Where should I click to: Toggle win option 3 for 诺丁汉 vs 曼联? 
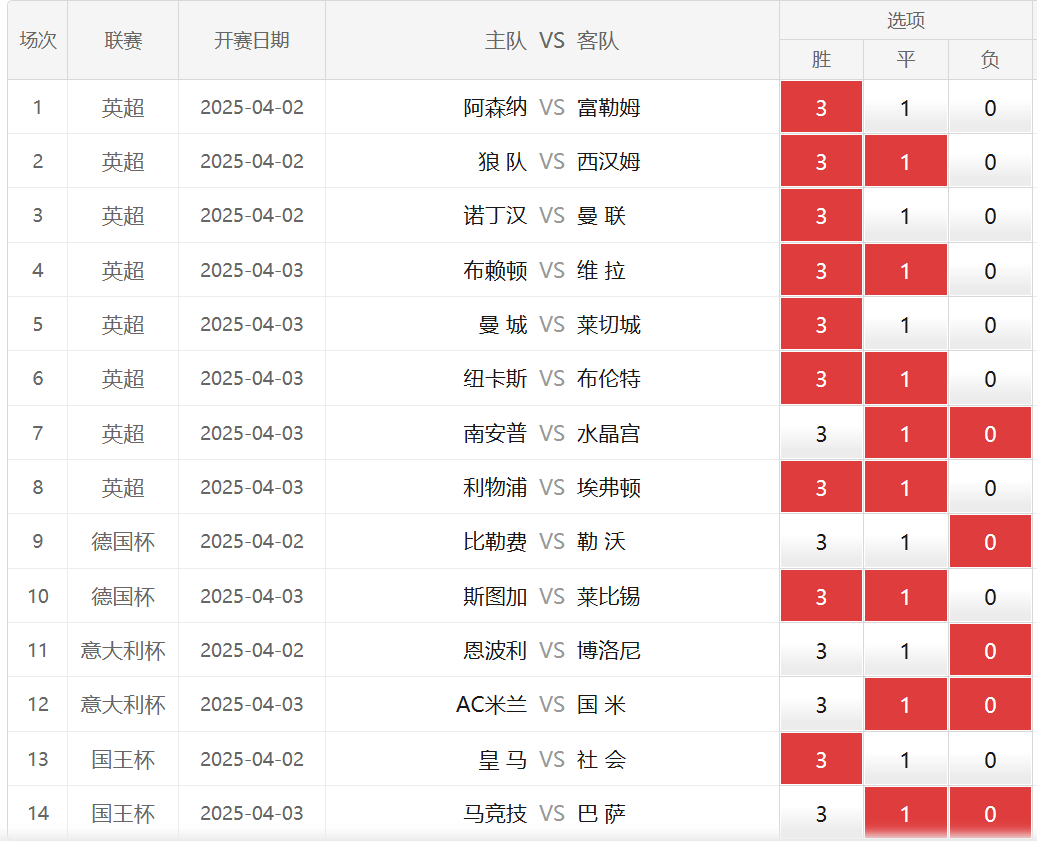click(821, 216)
